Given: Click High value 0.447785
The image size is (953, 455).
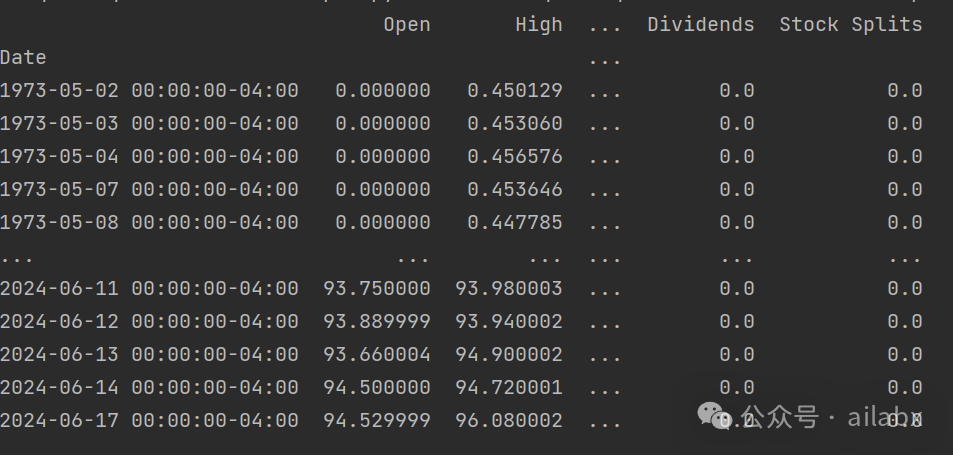Looking at the screenshot, I should click(x=515, y=222).
